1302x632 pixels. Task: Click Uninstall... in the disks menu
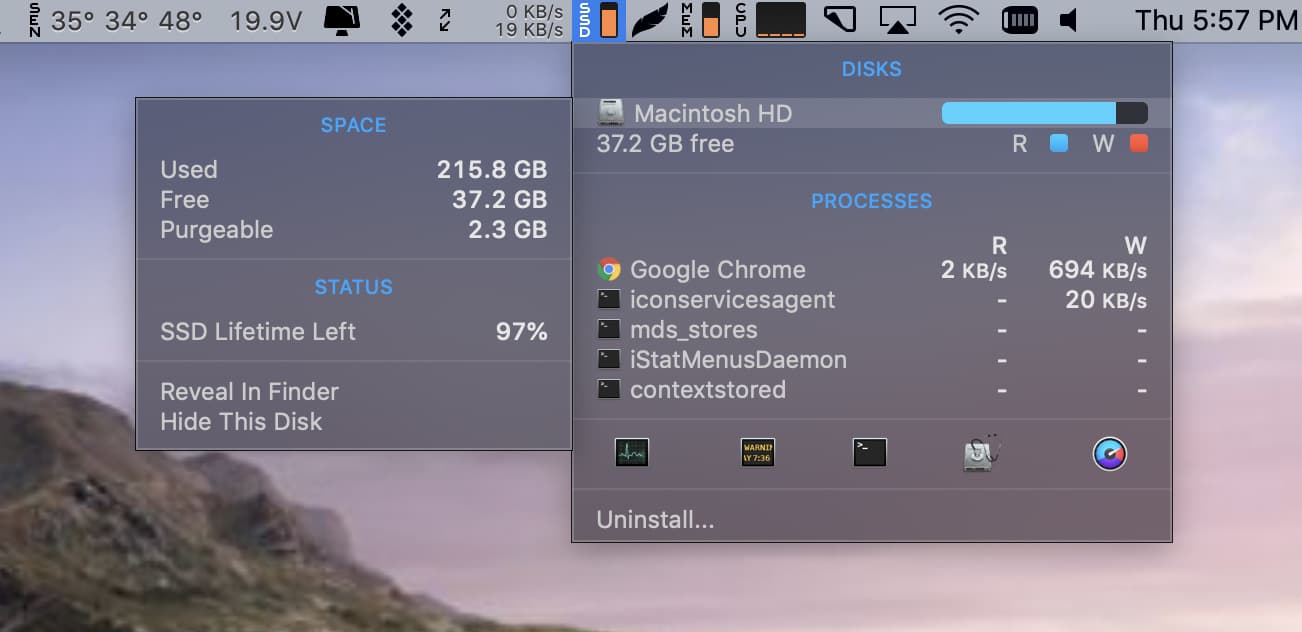pos(655,520)
